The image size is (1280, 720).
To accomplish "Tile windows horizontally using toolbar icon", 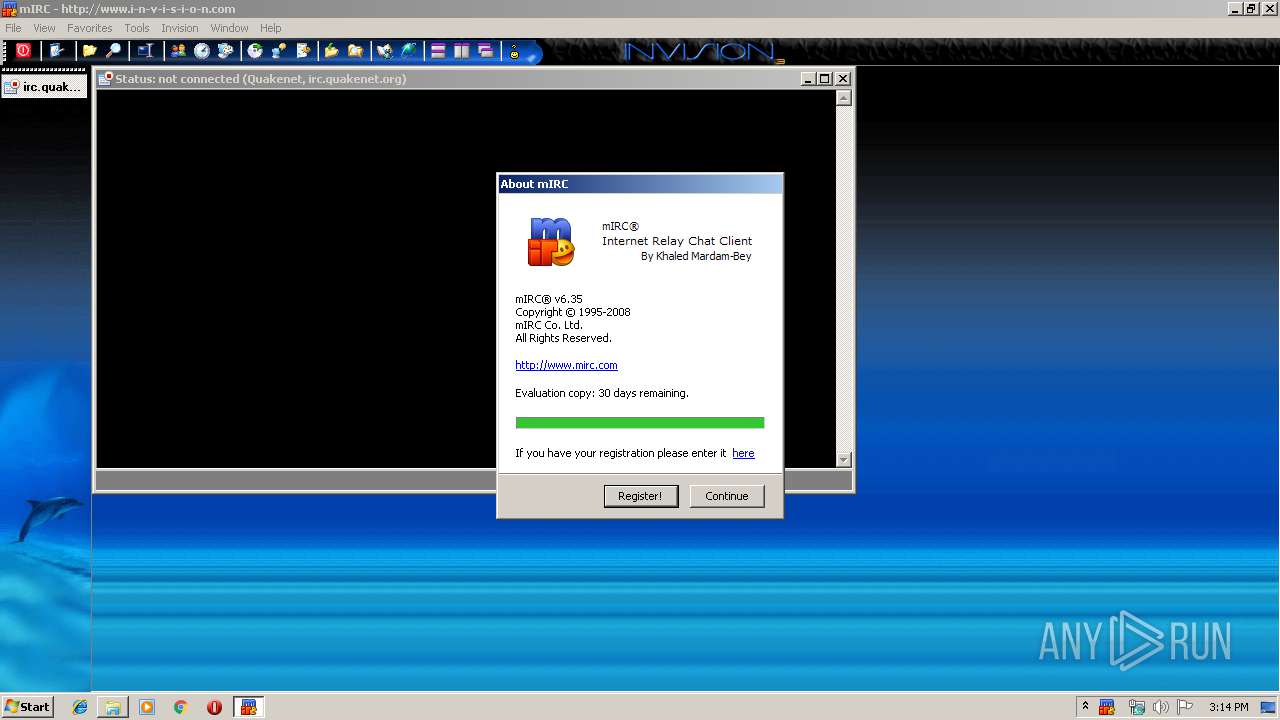I will (438, 50).
